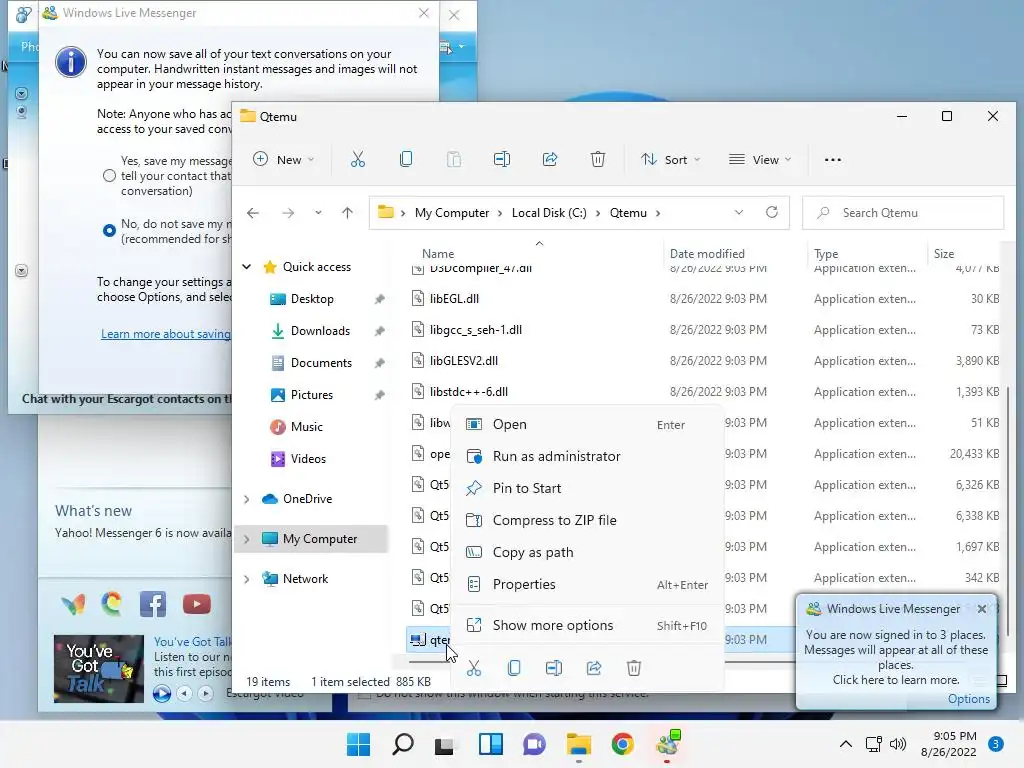This screenshot has width=1024, height=768.
Task: Expand the My Computer tree node
Action: point(246,539)
